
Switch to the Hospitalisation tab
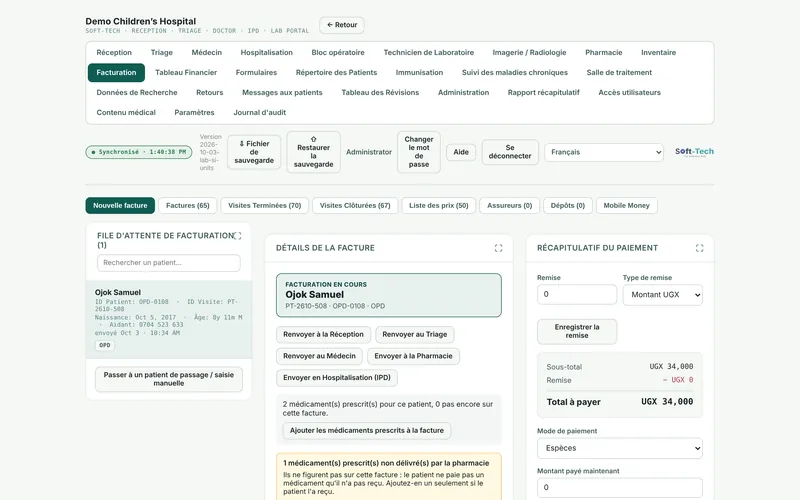266,53
